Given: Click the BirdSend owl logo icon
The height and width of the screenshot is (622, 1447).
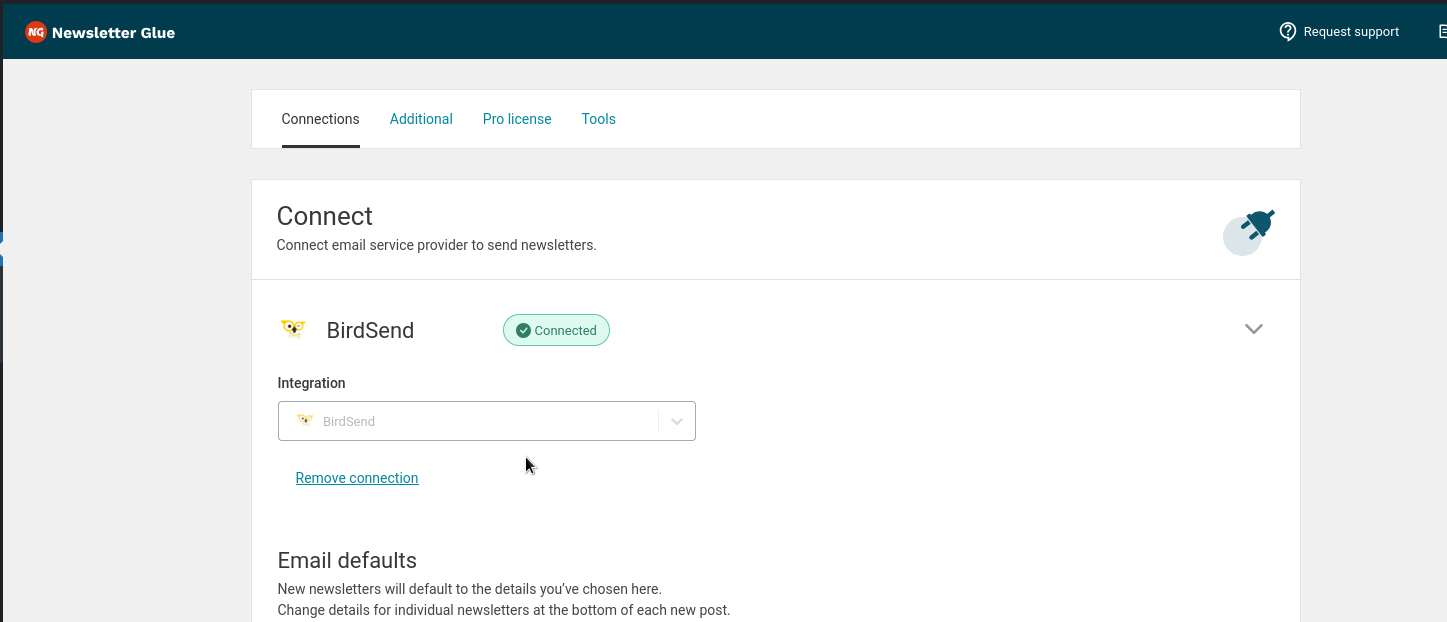Looking at the screenshot, I should click(293, 329).
